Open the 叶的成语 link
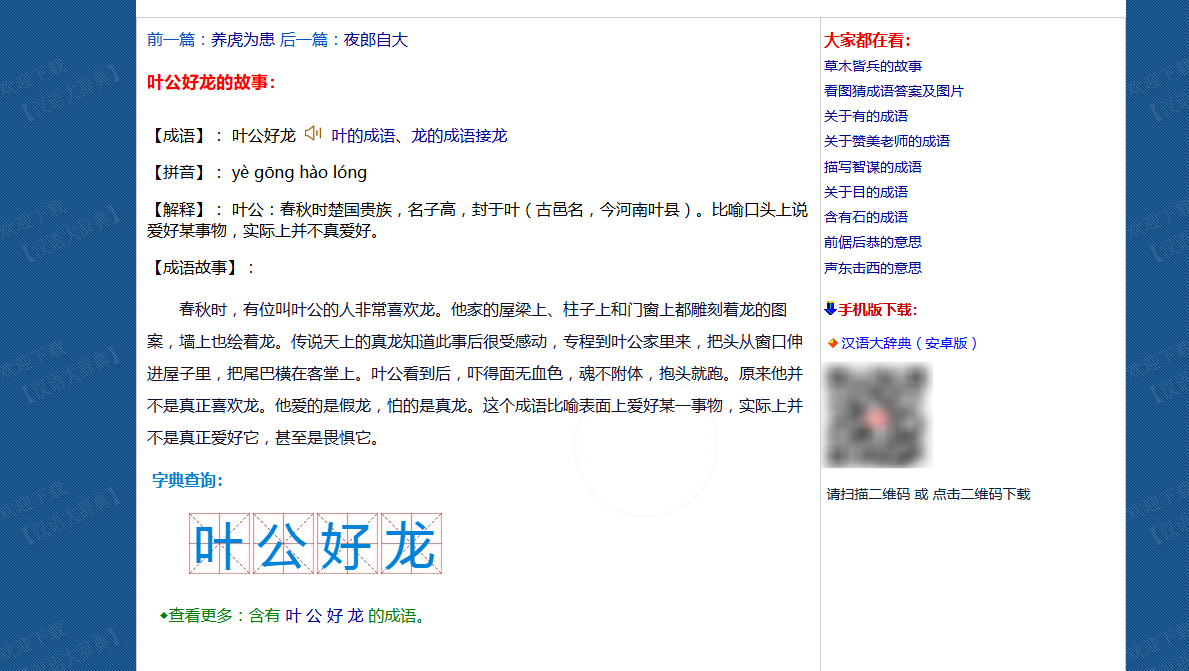The height and width of the screenshot is (671, 1189). (364, 135)
